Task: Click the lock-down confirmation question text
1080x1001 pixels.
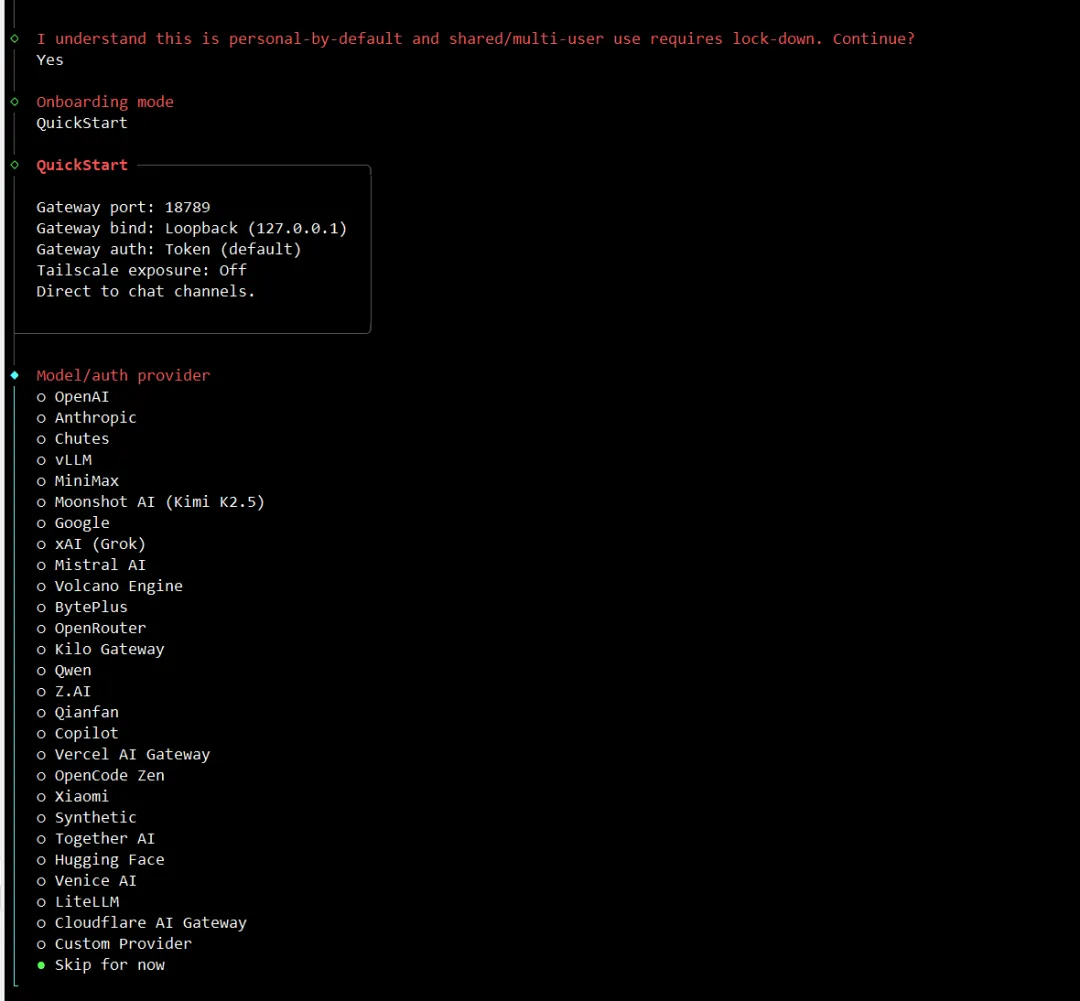Action: [x=476, y=39]
